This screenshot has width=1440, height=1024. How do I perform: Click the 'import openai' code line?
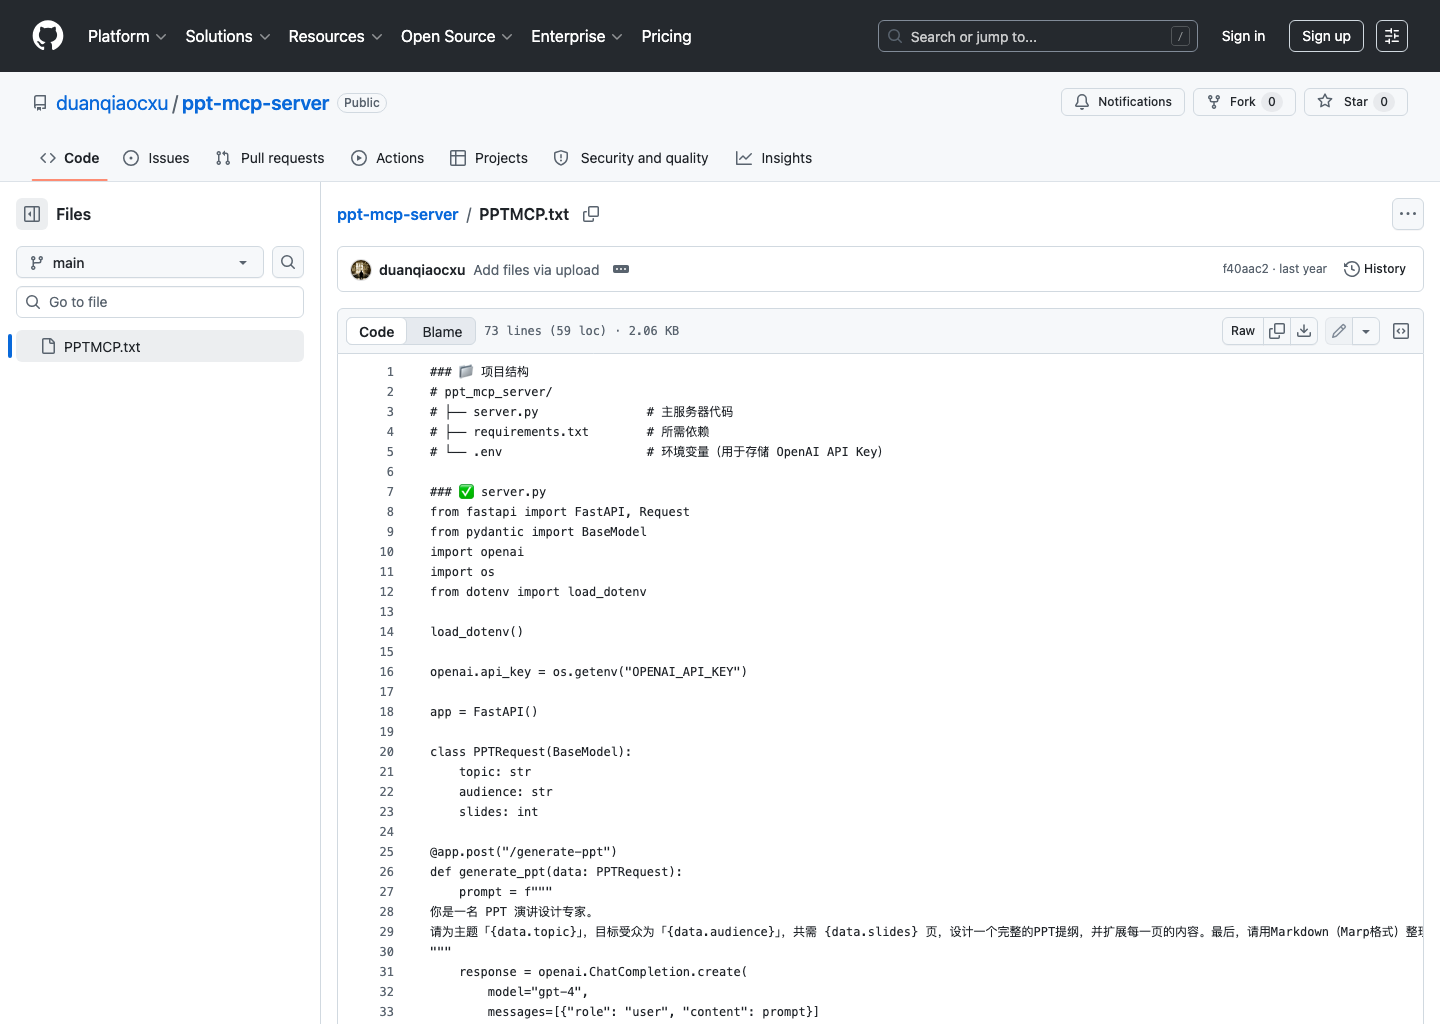pos(477,552)
